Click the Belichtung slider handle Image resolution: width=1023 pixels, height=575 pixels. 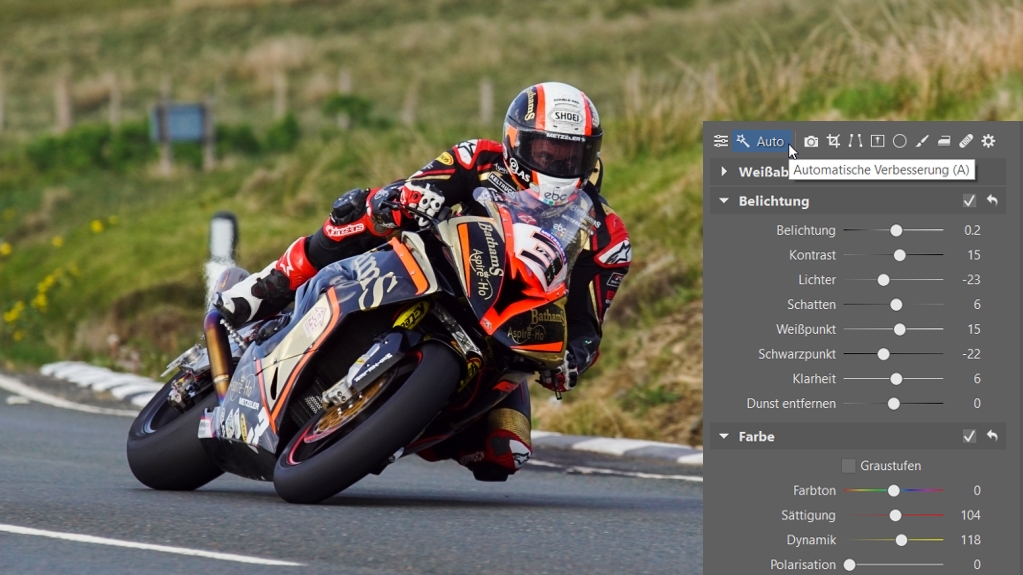(x=896, y=230)
